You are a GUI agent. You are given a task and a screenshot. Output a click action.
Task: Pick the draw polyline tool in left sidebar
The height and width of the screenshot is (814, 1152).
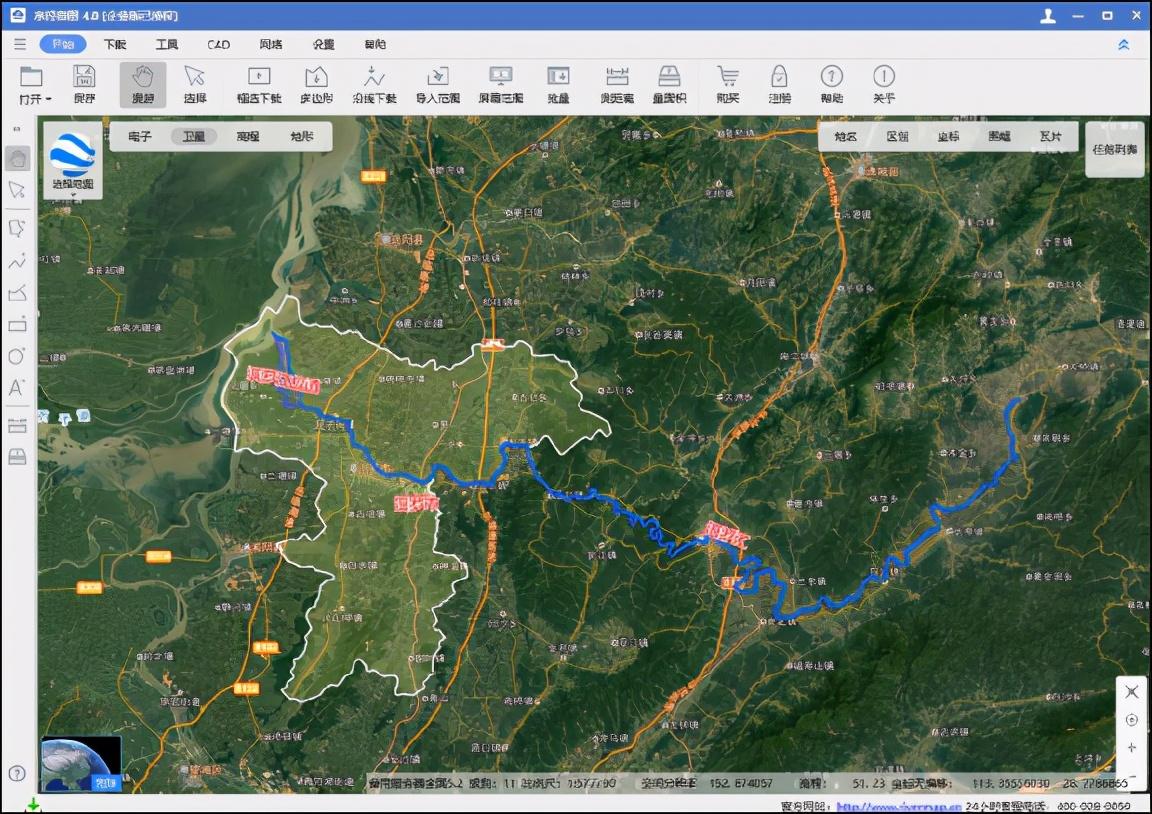tap(17, 261)
